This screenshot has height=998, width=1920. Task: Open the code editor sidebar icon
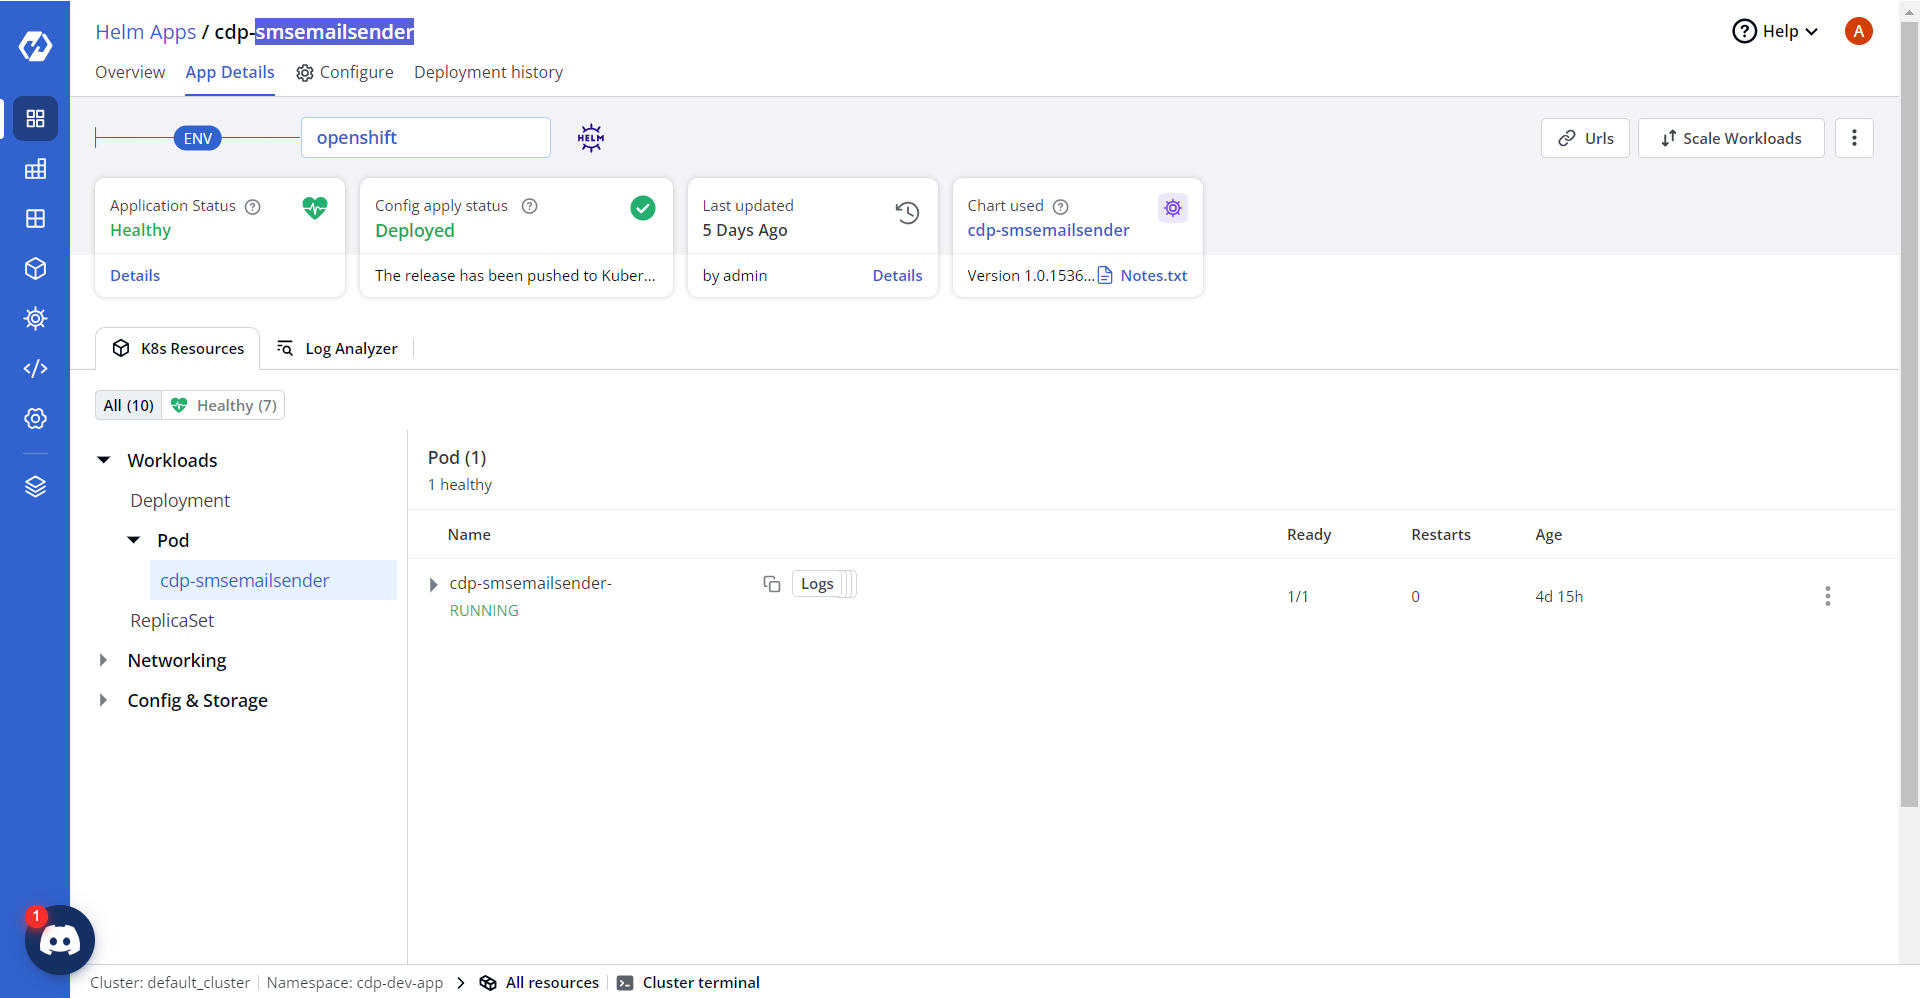(35, 369)
